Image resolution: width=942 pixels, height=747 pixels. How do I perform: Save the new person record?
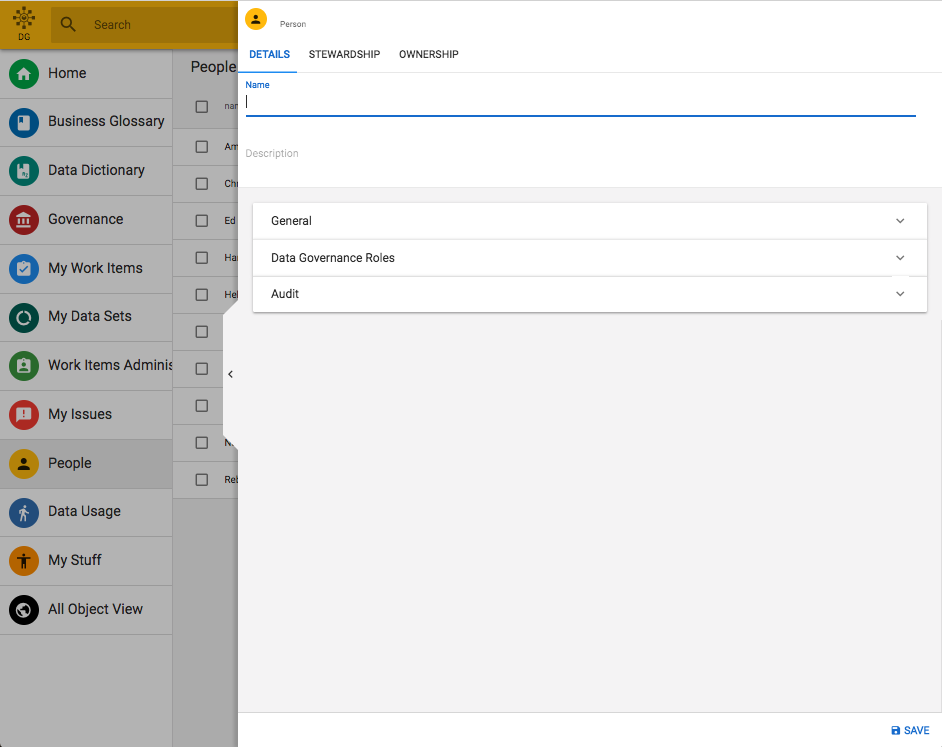click(x=910, y=730)
